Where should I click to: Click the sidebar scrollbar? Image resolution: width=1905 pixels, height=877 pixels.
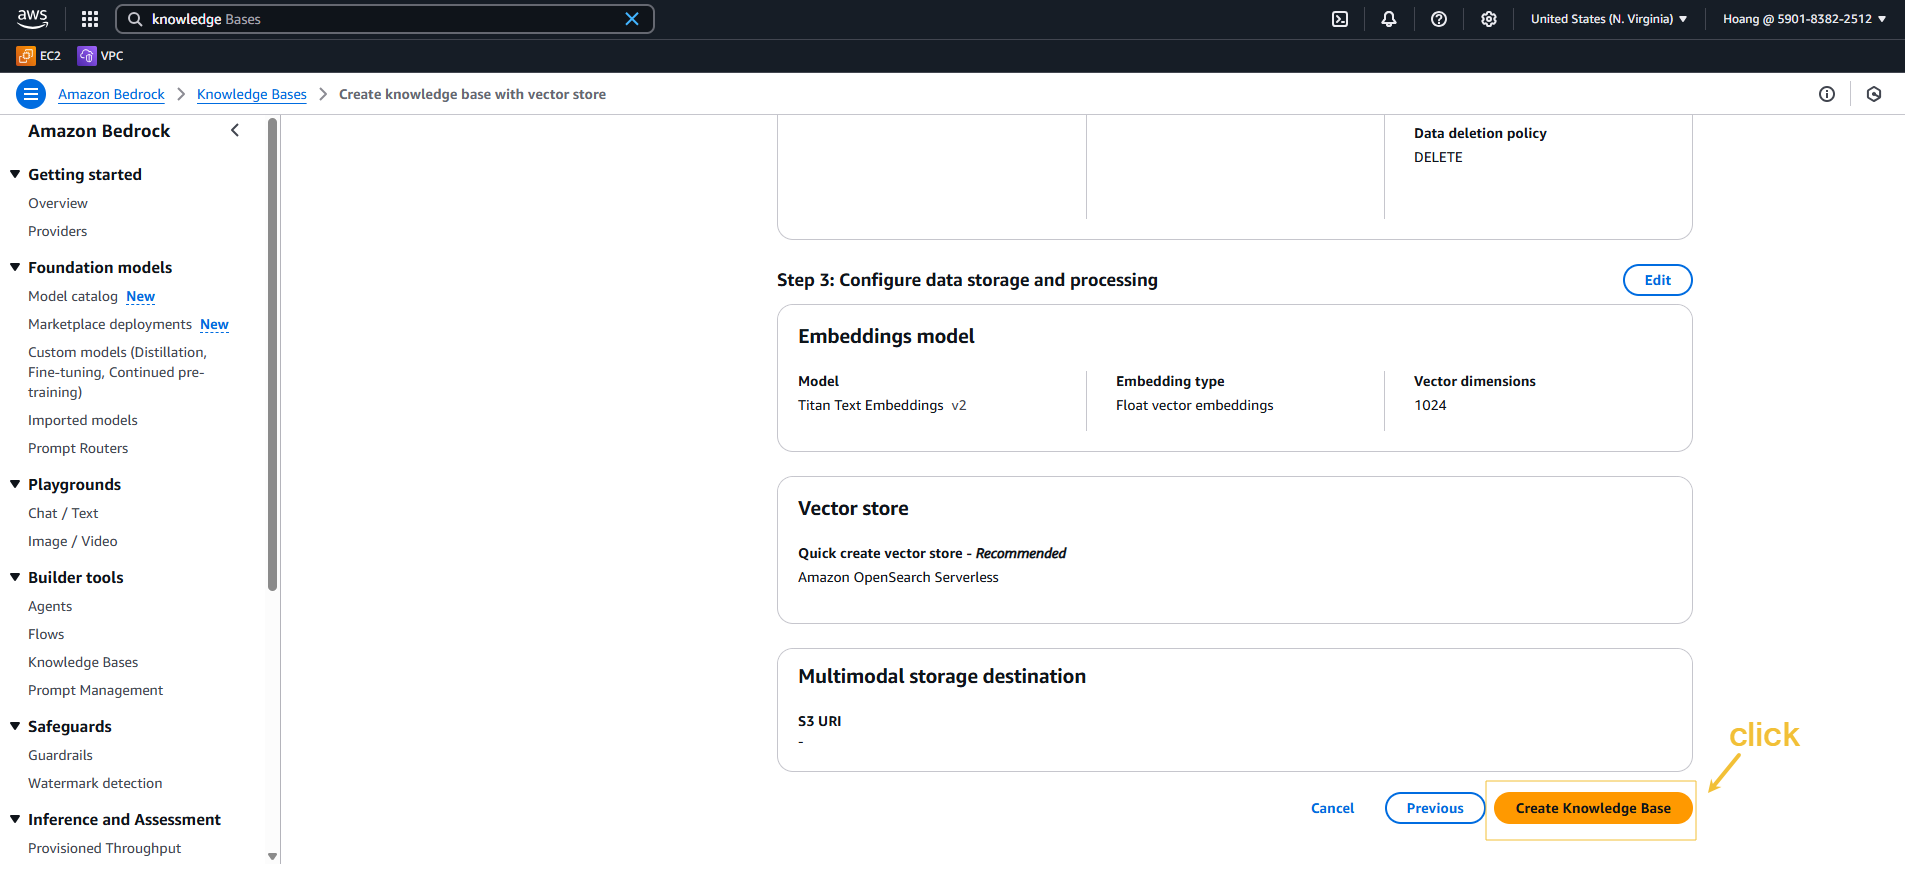pos(272,355)
